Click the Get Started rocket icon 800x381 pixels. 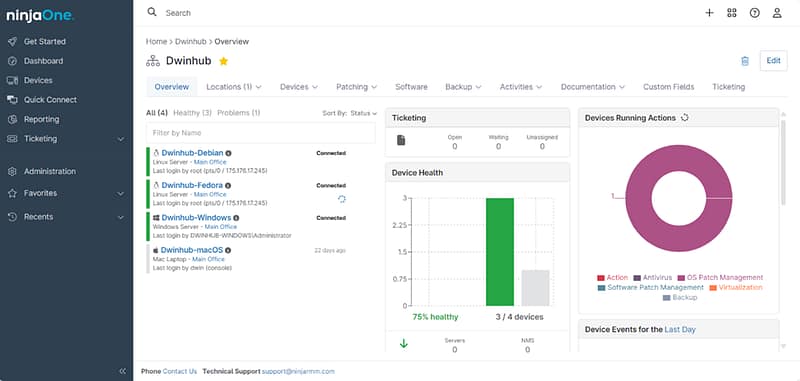[13, 42]
